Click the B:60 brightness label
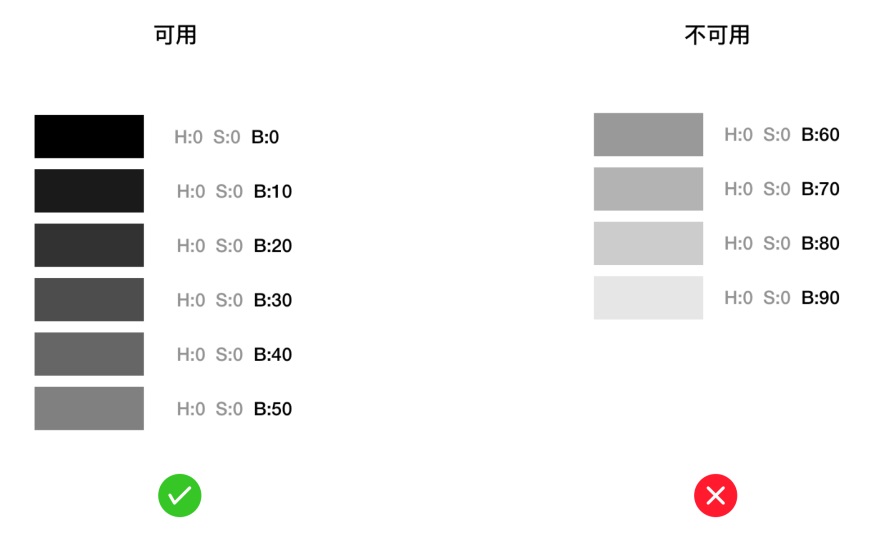892x543 pixels. (820, 135)
